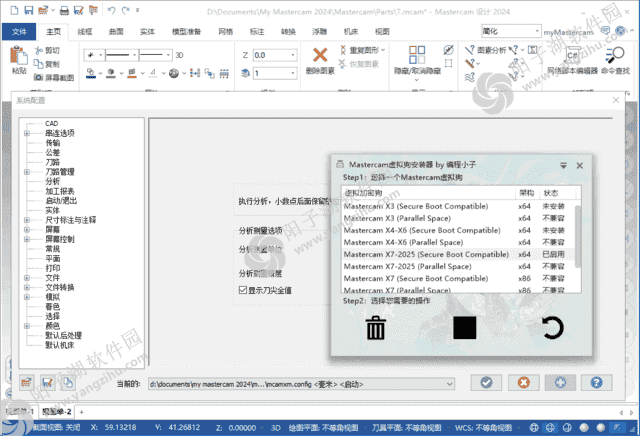Click the Undo arrow icon
640x436 pixels.
tap(111, 10)
